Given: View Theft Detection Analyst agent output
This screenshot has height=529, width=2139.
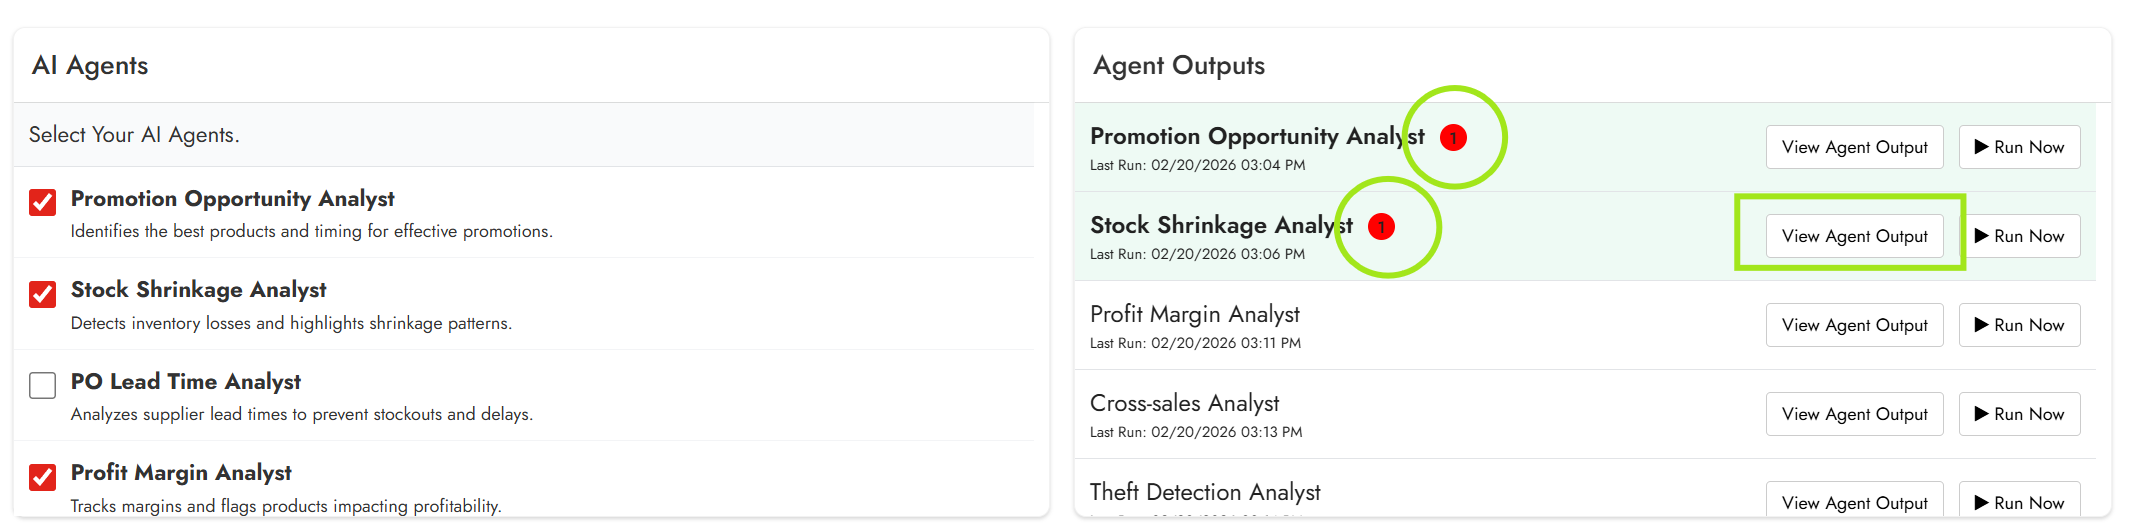Looking at the screenshot, I should [1853, 502].
